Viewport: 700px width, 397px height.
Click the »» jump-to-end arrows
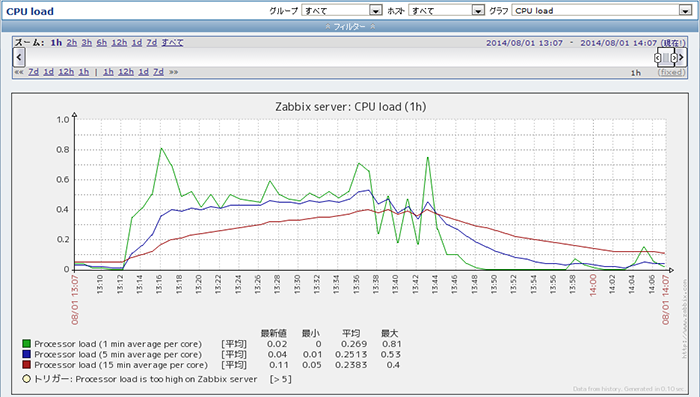174,71
